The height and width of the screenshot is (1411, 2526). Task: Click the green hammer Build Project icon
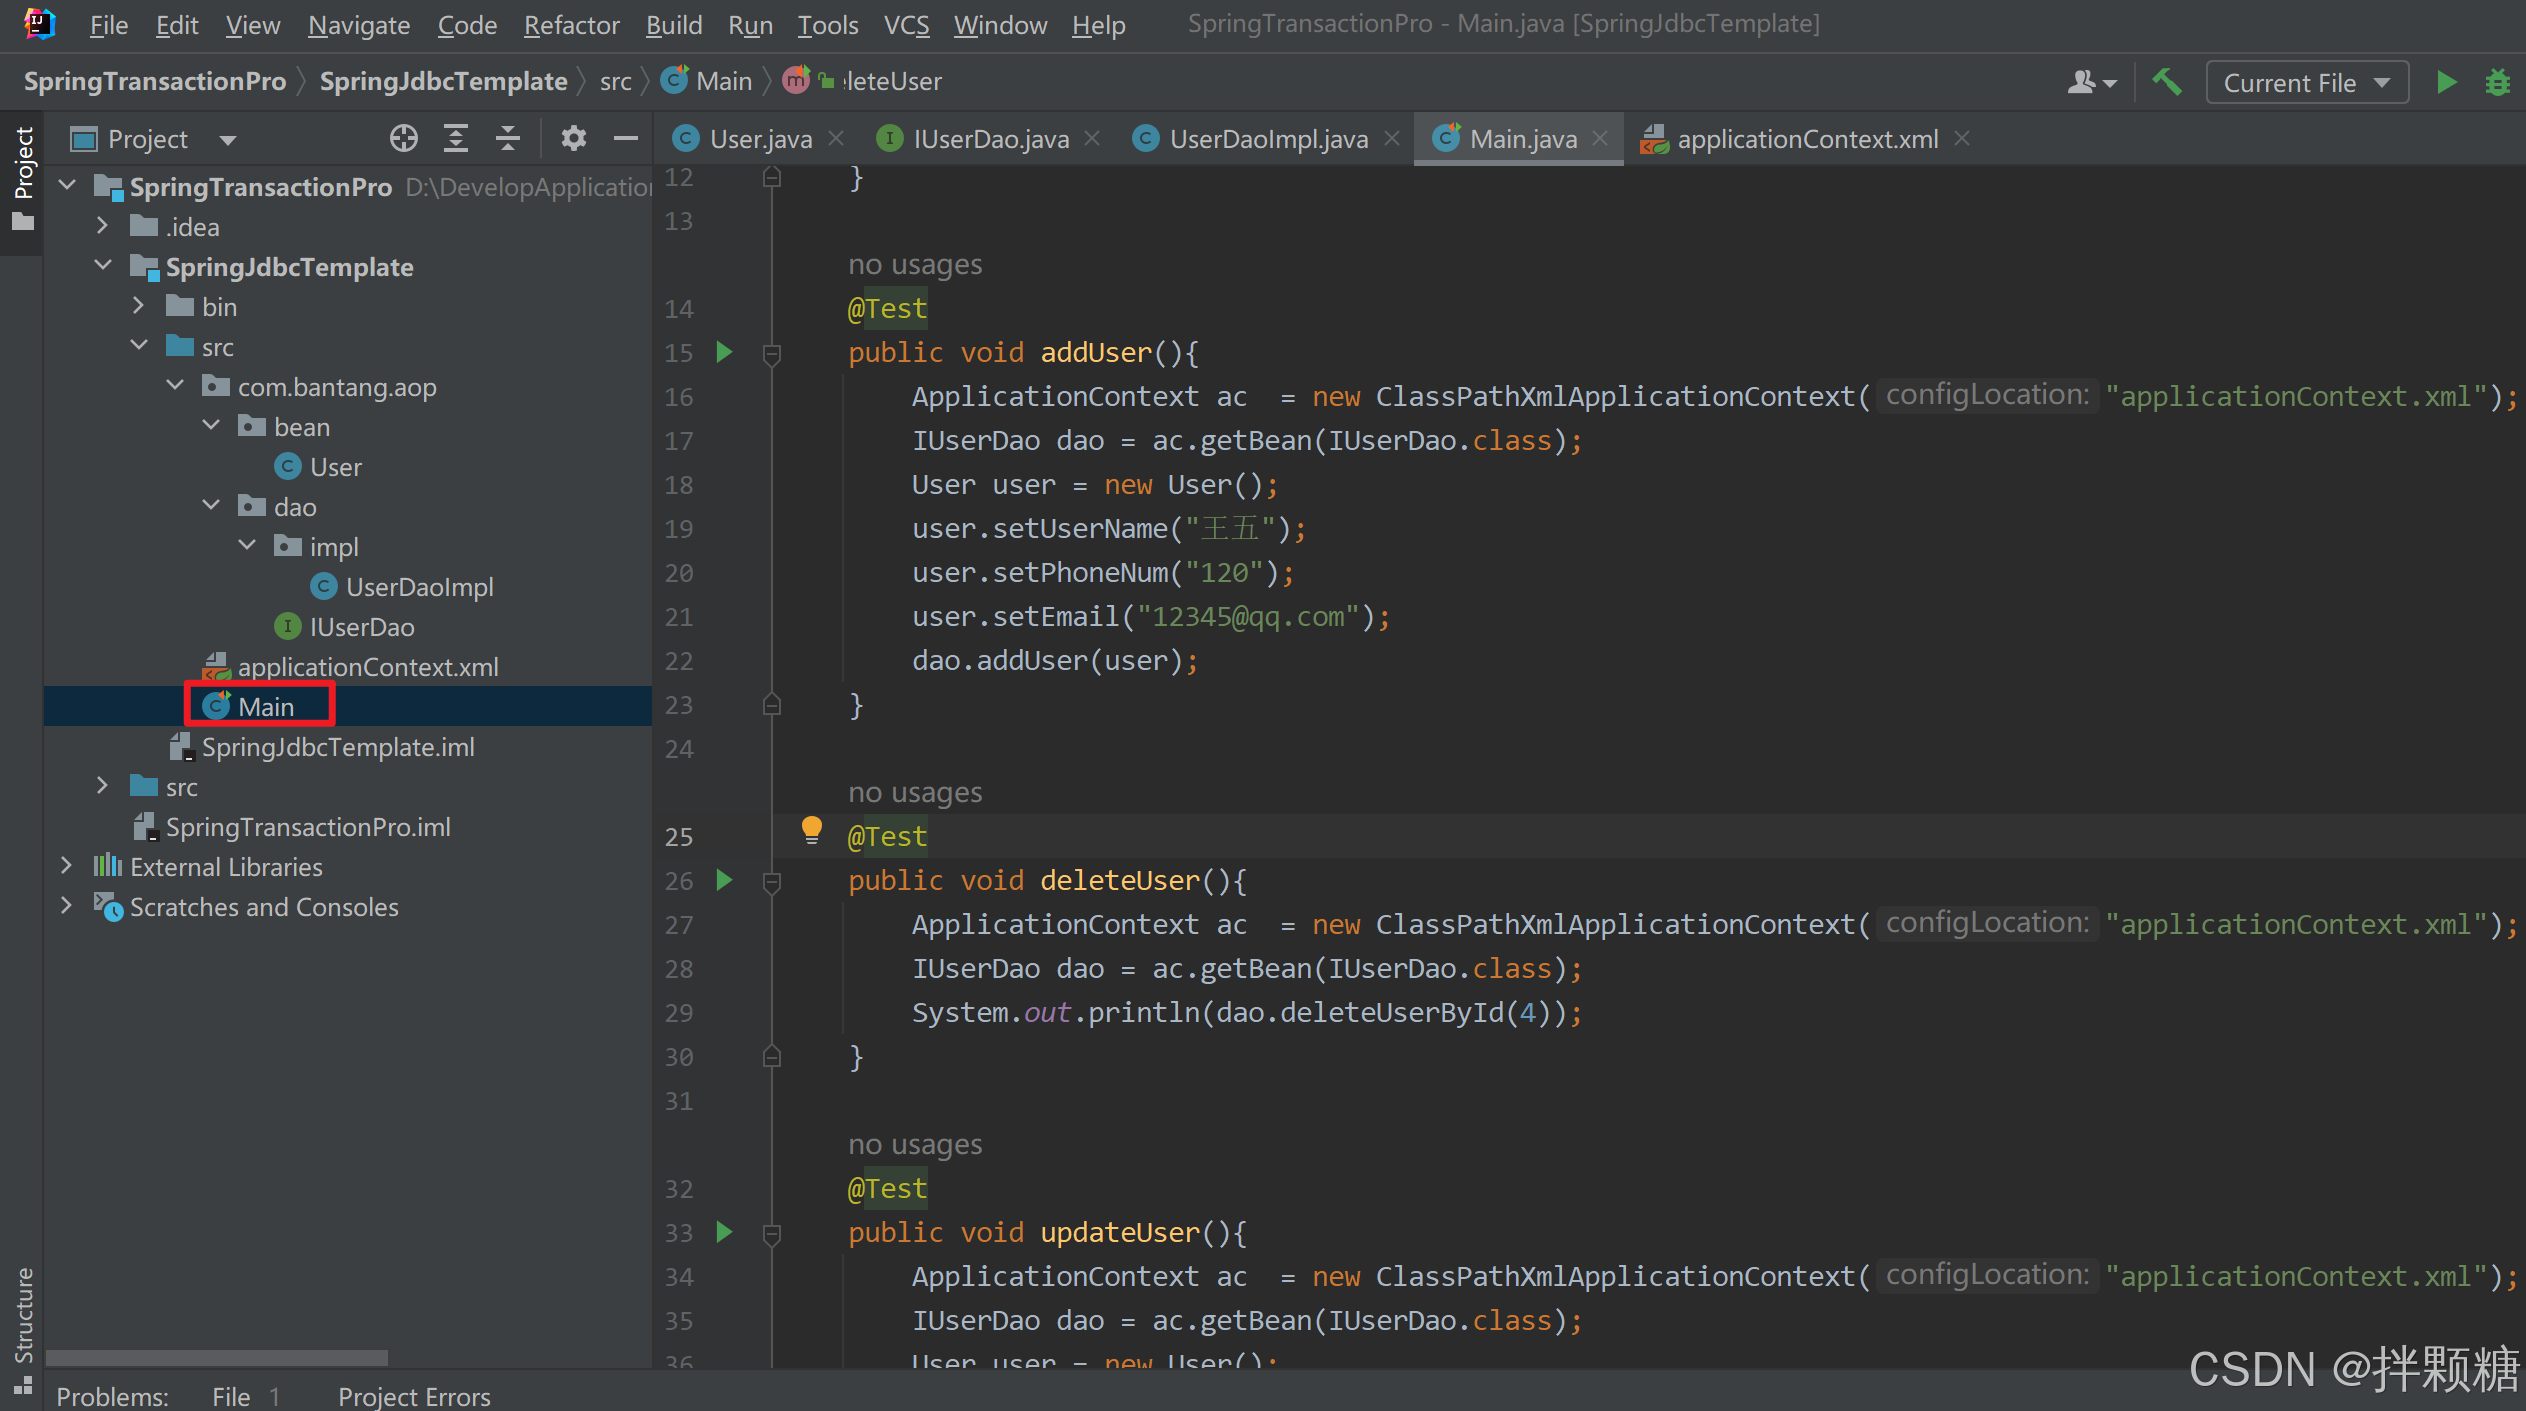(x=2166, y=82)
